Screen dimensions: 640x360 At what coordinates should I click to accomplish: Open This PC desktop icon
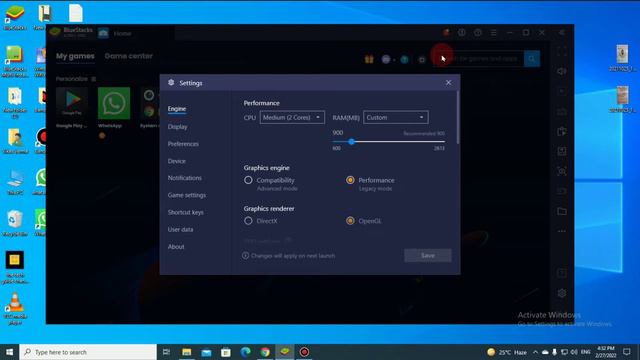click(x=15, y=182)
